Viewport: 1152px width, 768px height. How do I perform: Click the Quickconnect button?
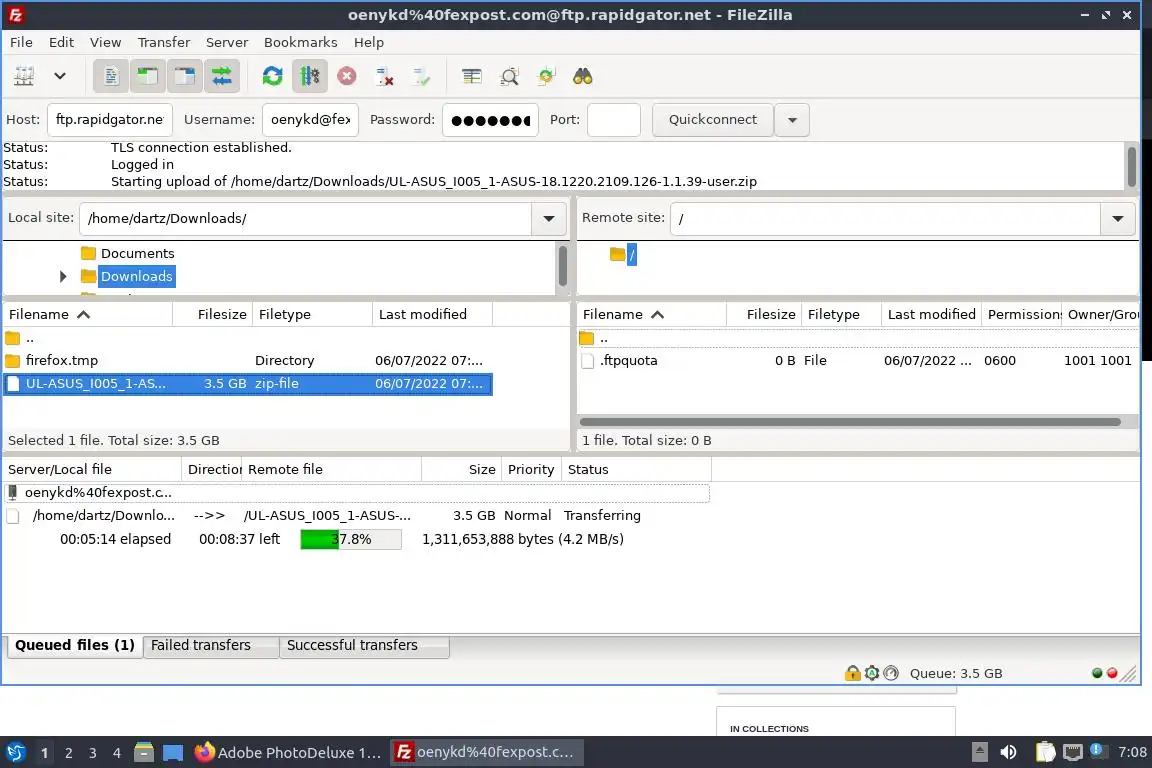pyautogui.click(x=713, y=119)
